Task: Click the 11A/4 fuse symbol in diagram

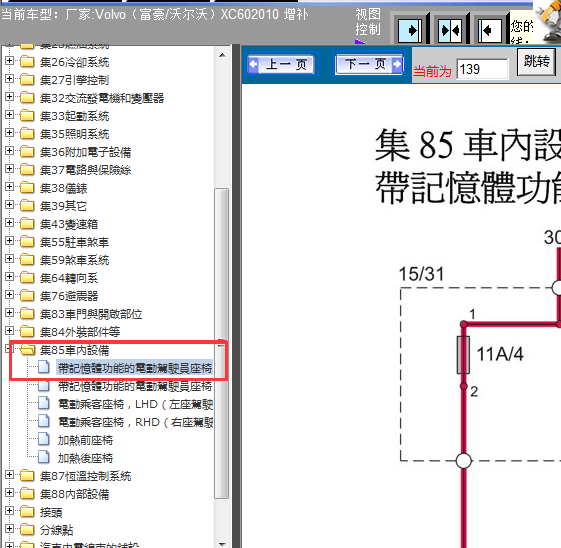Action: click(x=463, y=355)
